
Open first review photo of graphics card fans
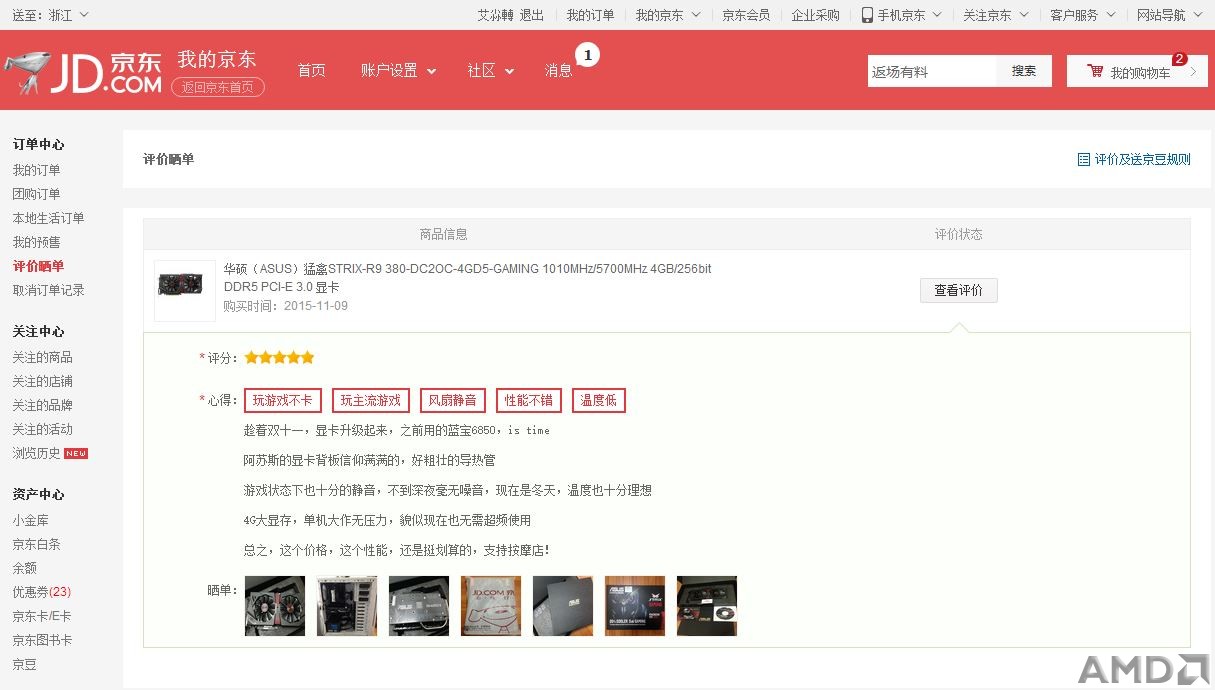coord(275,606)
